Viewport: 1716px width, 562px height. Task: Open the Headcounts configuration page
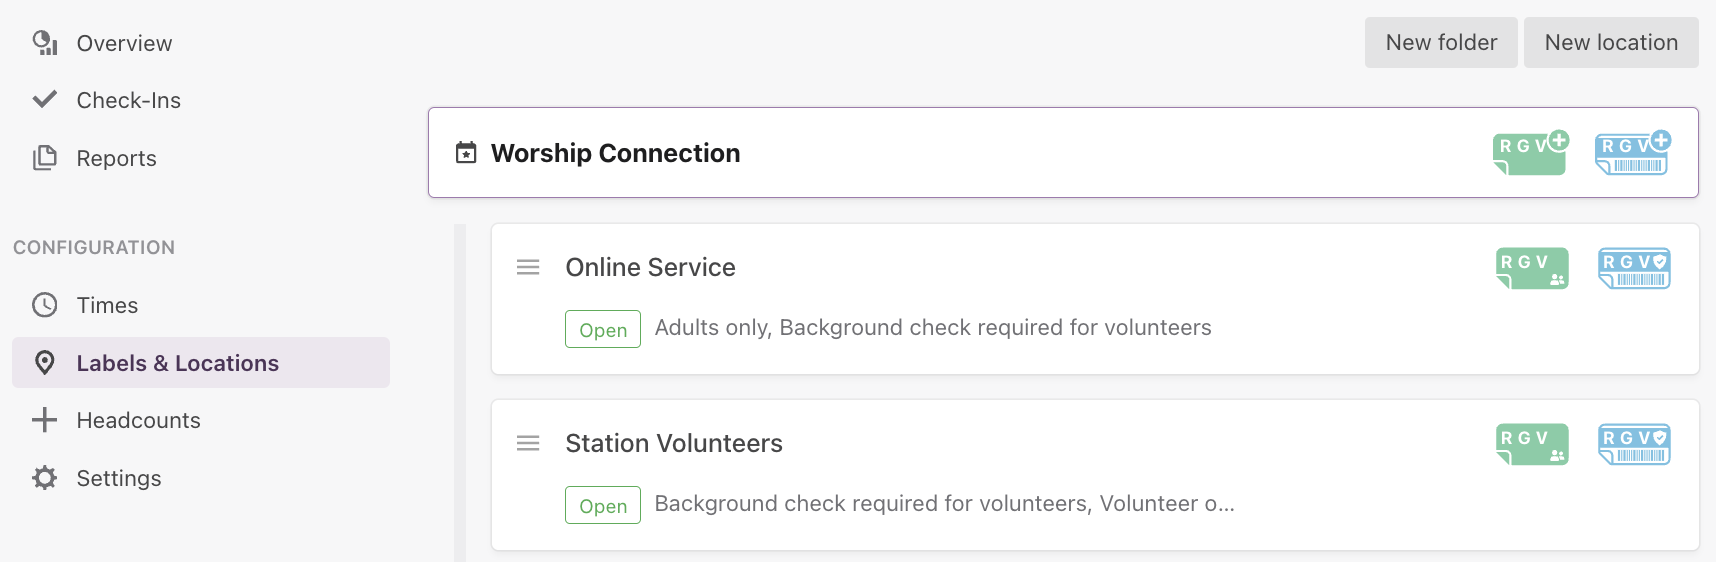point(138,420)
